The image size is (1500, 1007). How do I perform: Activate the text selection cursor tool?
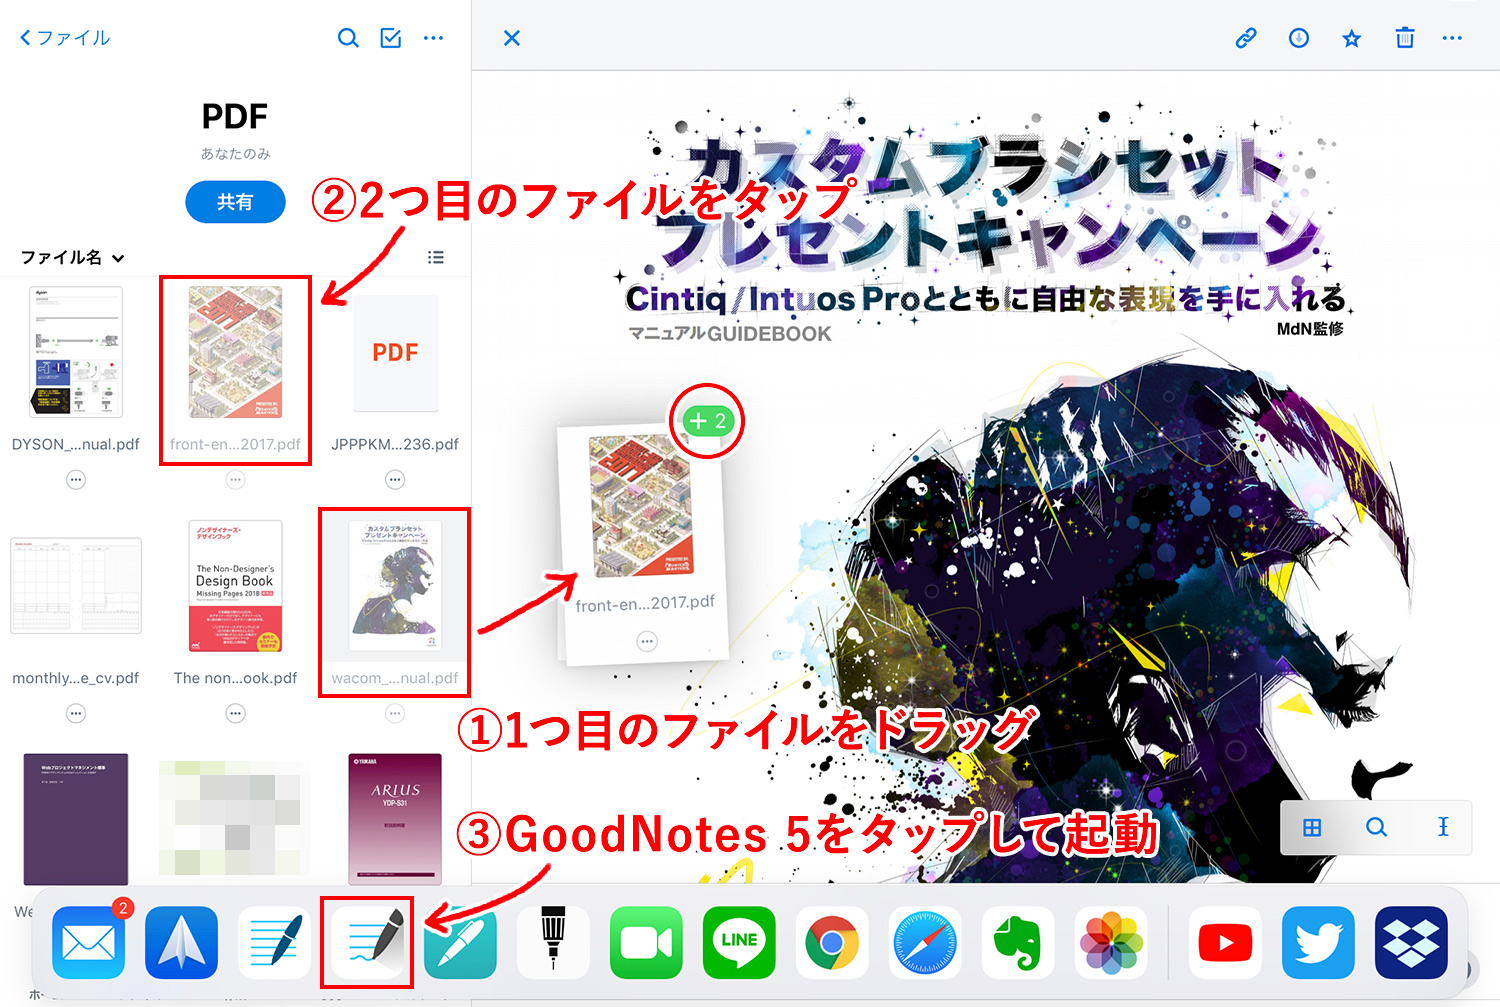[x=1443, y=827]
